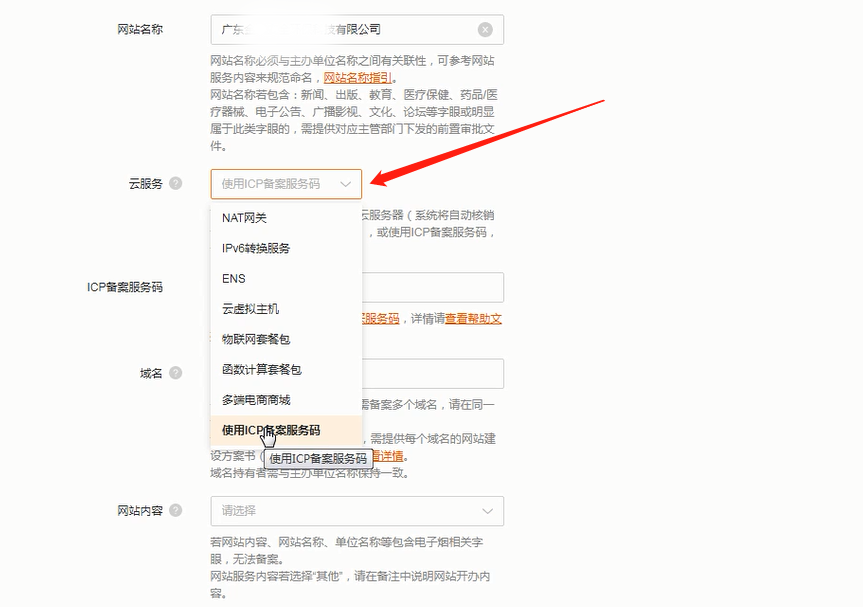The width and height of the screenshot is (863, 607).
Task: Click the help icon beside 云服务 label
Action: pos(177,184)
